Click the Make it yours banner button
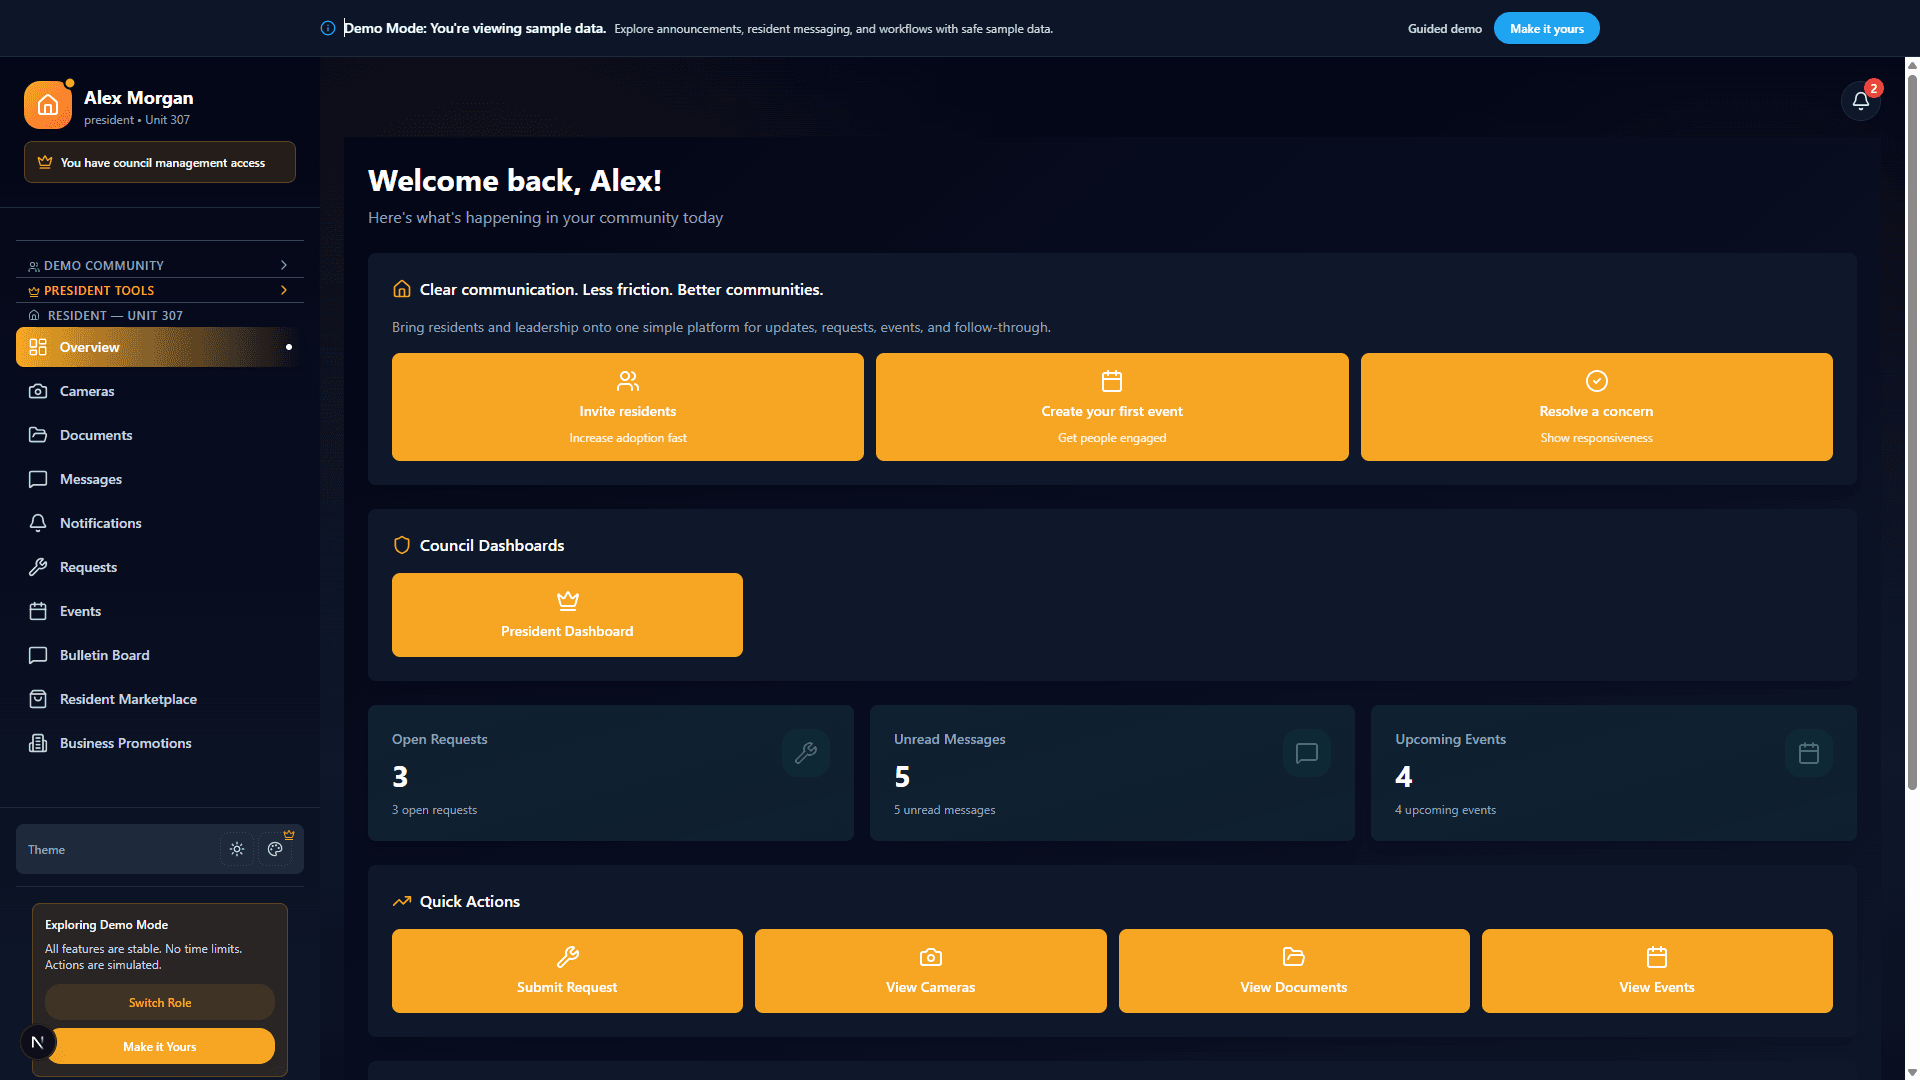Screen dimensions: 1920x1080 [1546, 28]
